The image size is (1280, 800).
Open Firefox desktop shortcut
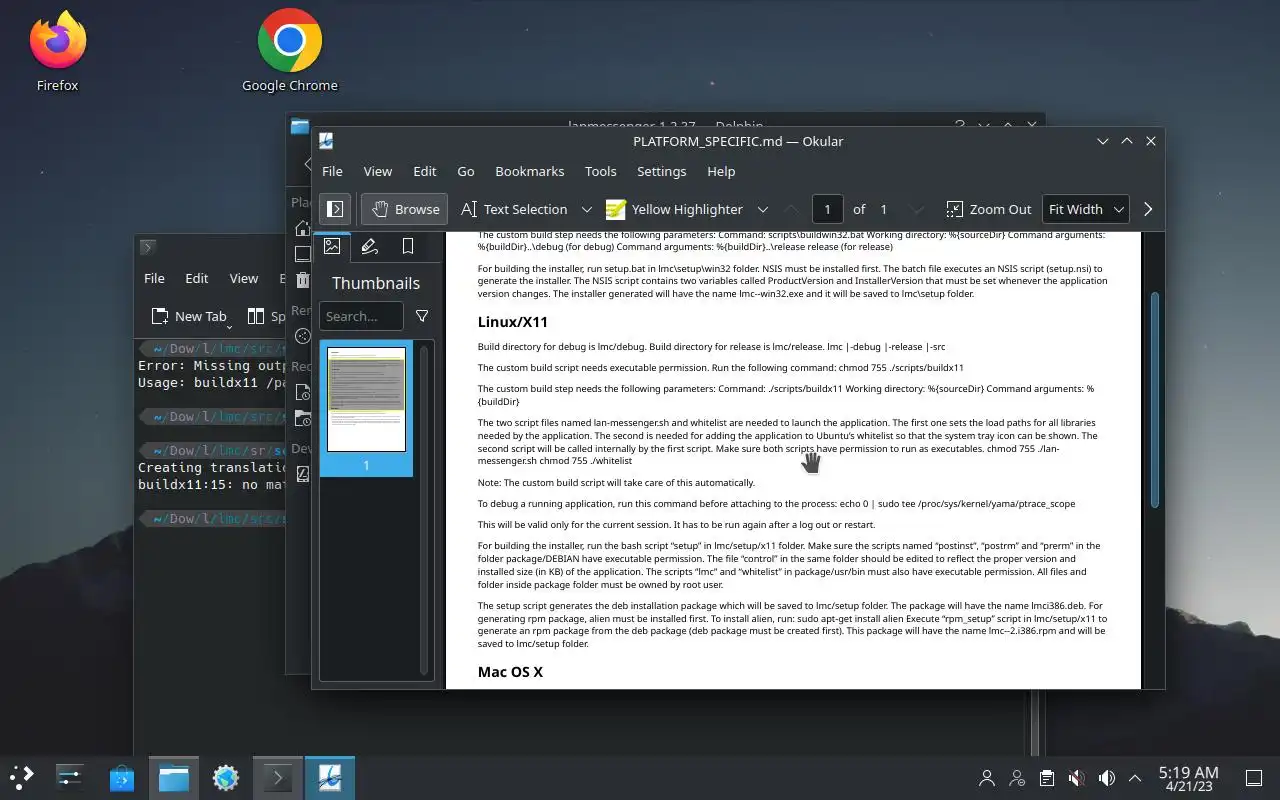[x=57, y=51]
